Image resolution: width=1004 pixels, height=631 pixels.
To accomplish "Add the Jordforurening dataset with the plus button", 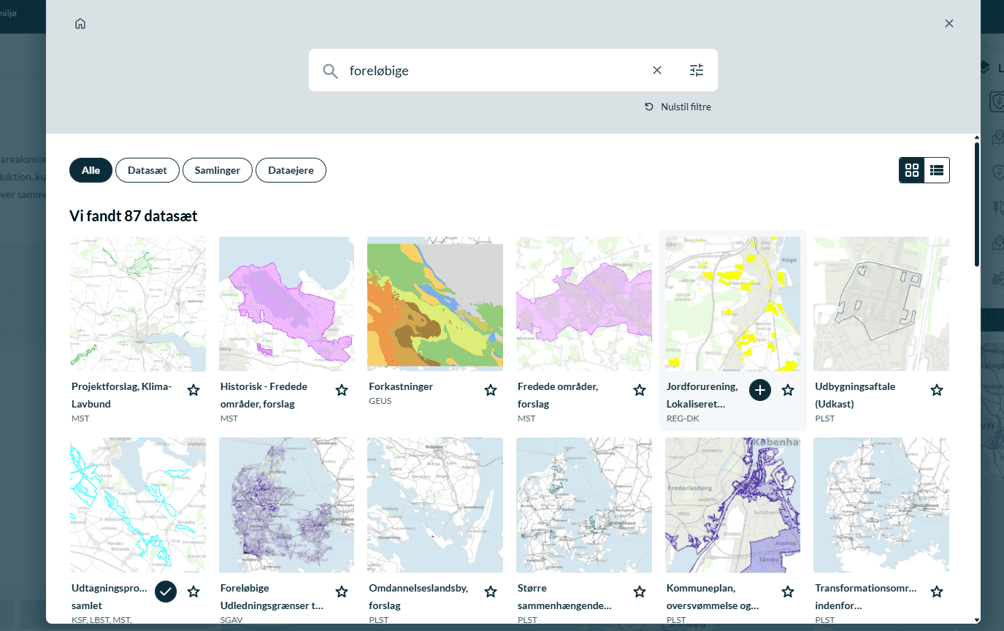I will click(x=760, y=390).
